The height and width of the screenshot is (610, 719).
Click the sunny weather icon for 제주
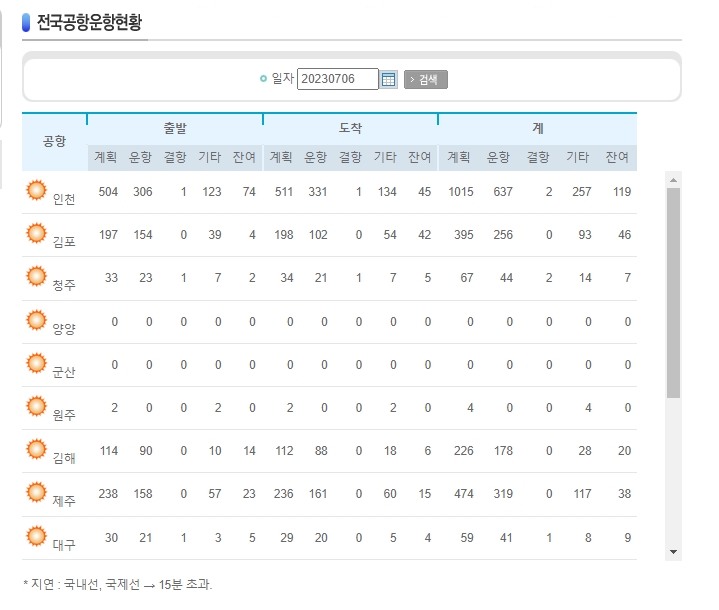tap(36, 492)
